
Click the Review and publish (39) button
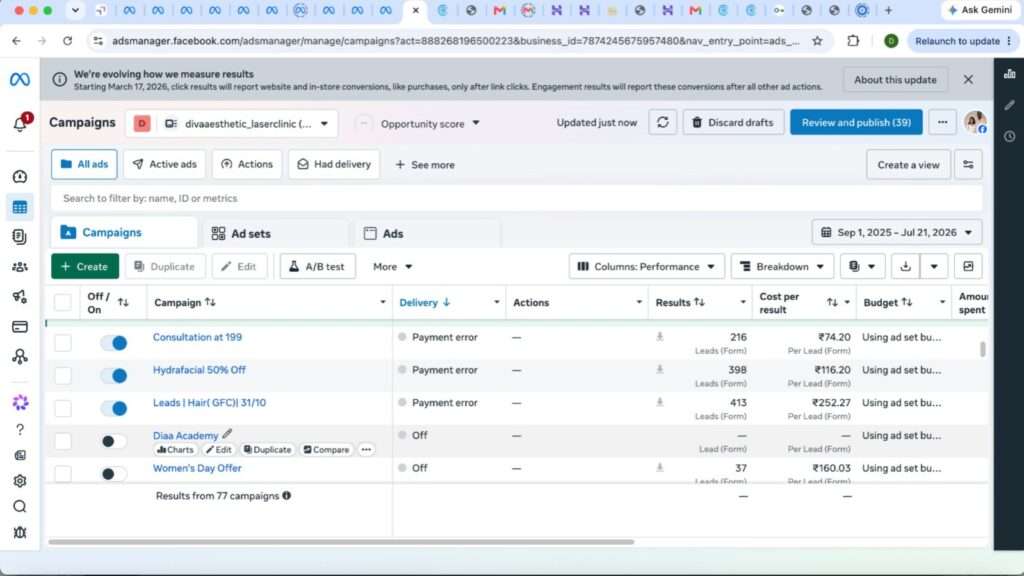pyautogui.click(x=856, y=123)
